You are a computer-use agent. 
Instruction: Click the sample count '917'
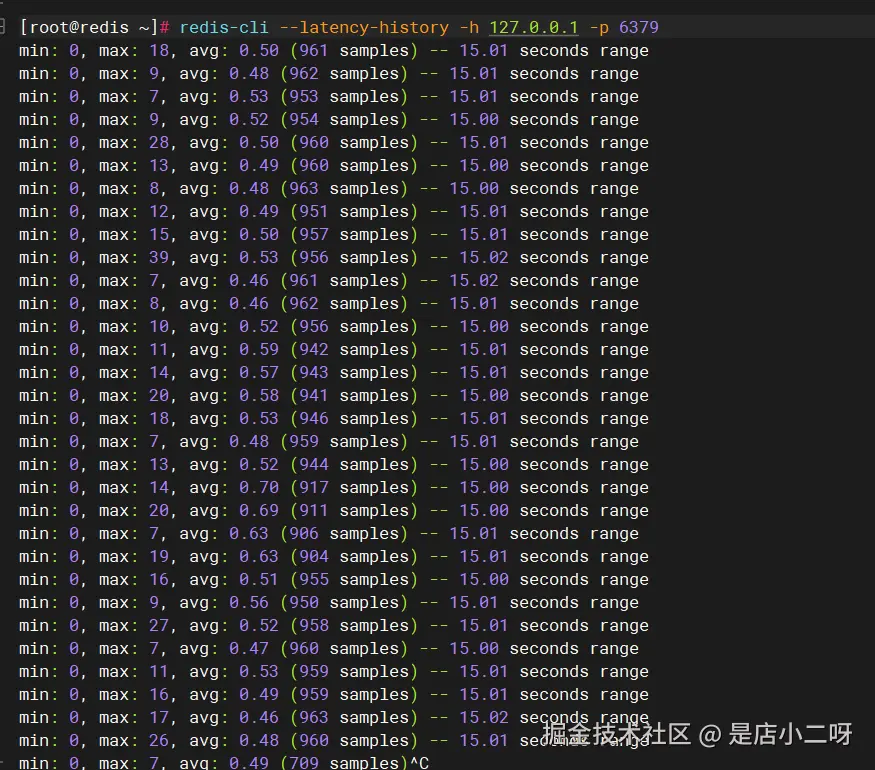[314, 488]
